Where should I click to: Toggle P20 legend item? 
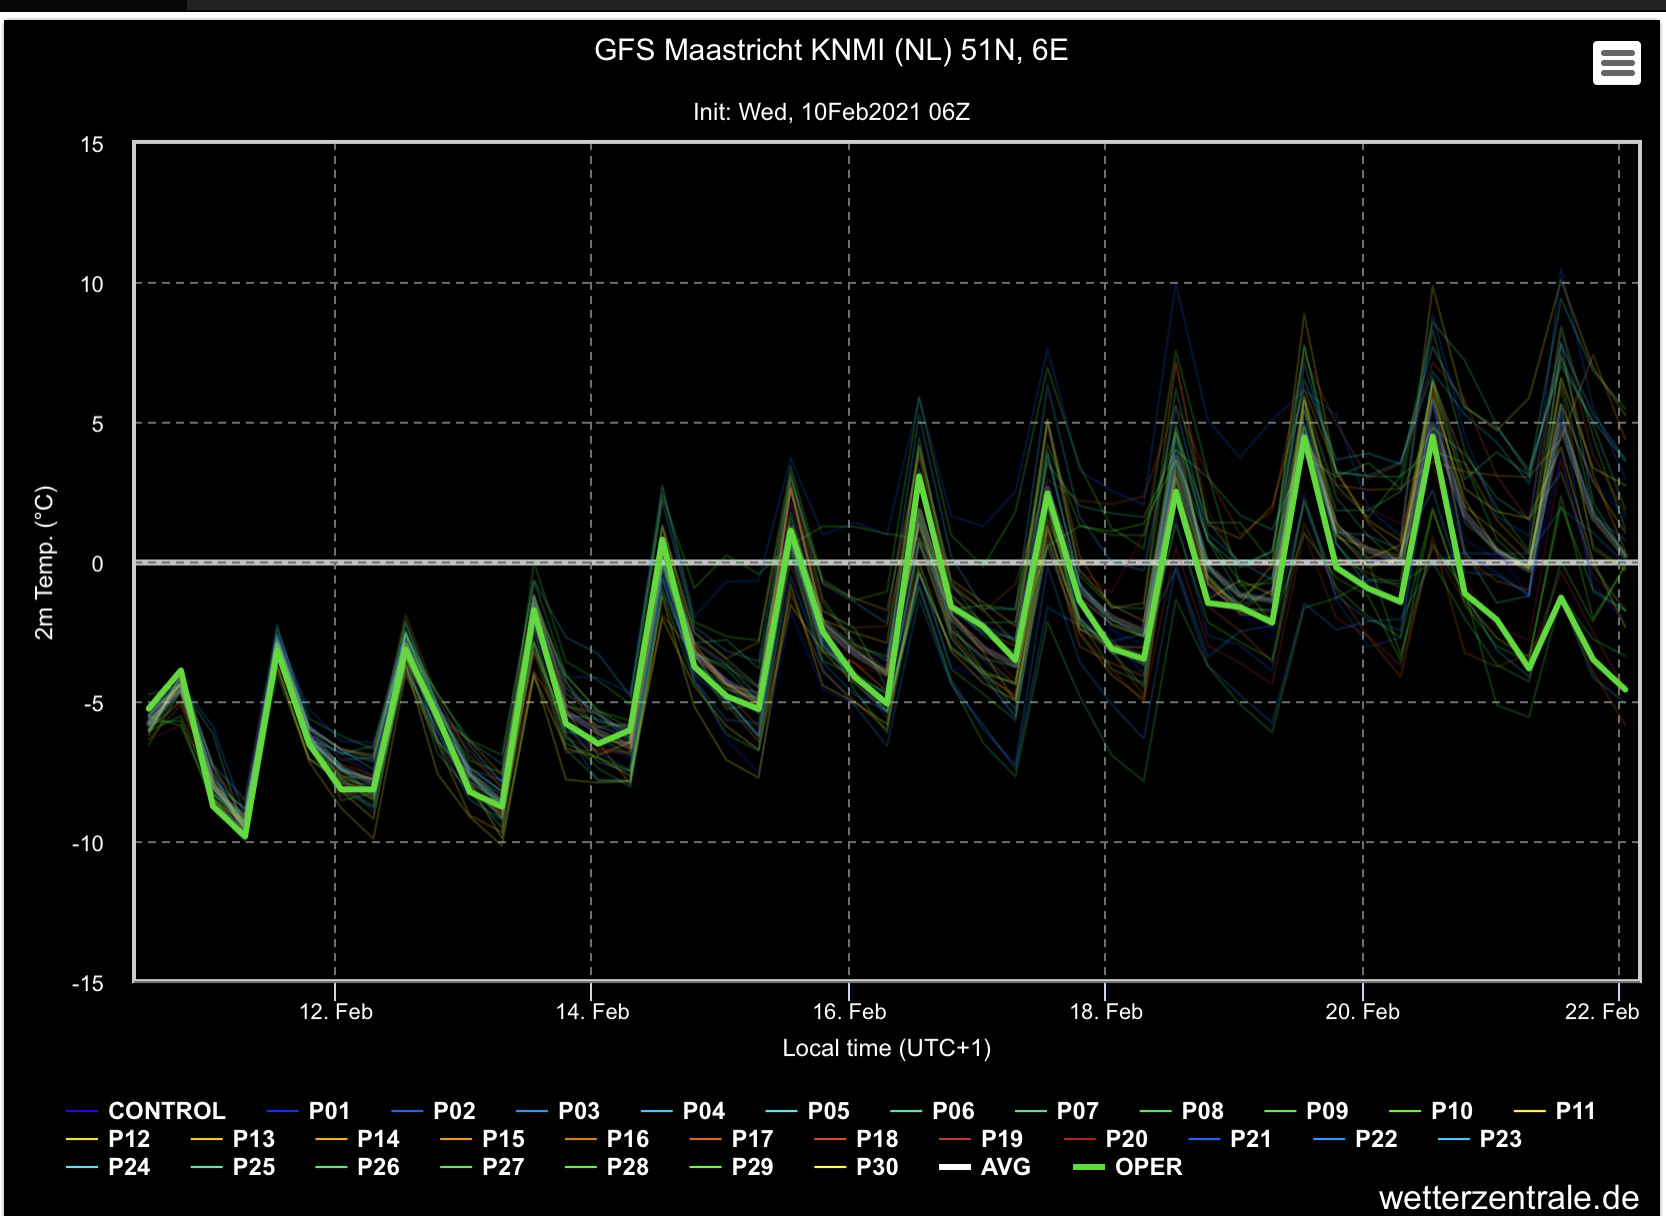tap(1105, 1139)
